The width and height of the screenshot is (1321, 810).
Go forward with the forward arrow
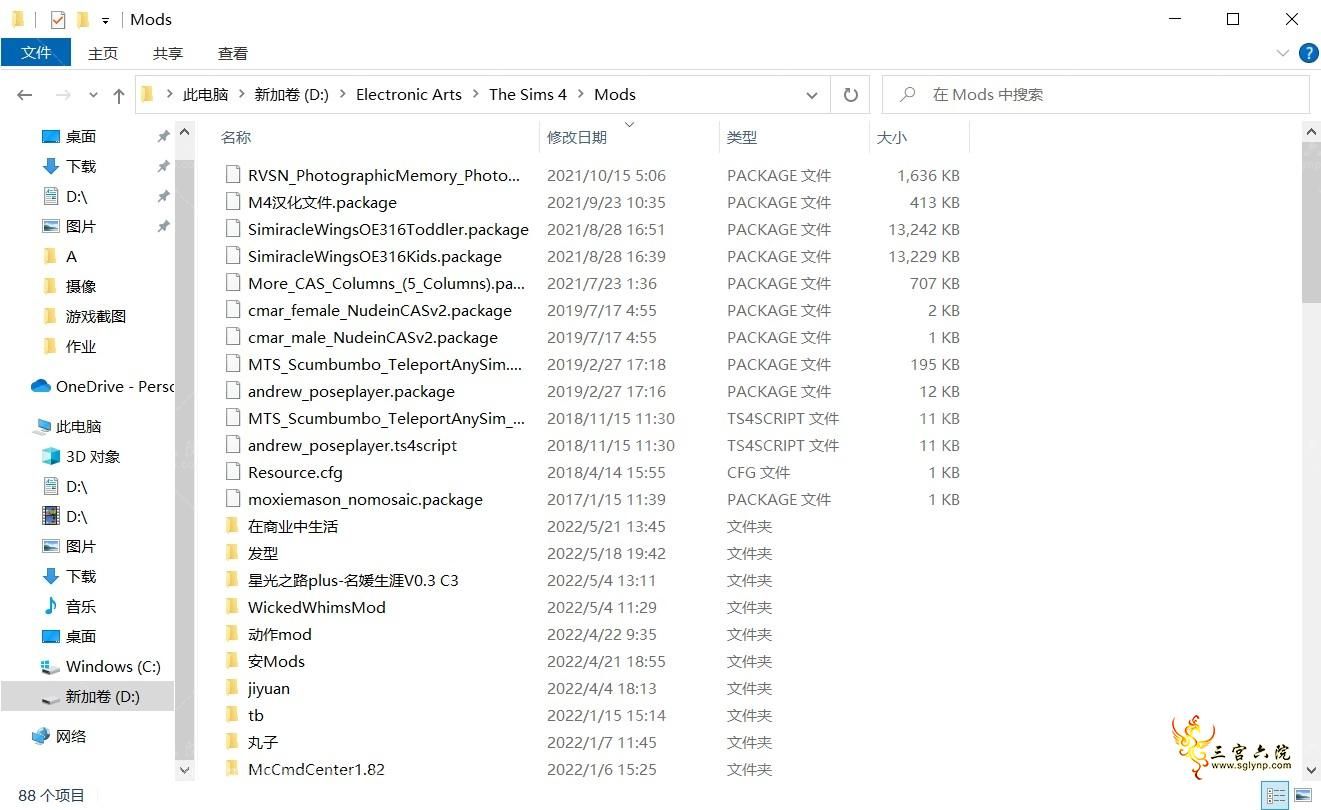(x=62, y=95)
